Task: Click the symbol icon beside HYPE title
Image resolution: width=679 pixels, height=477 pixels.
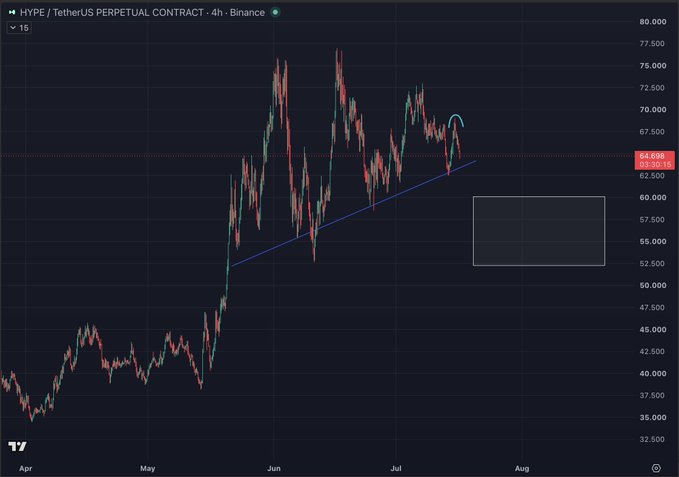Action: [12, 12]
